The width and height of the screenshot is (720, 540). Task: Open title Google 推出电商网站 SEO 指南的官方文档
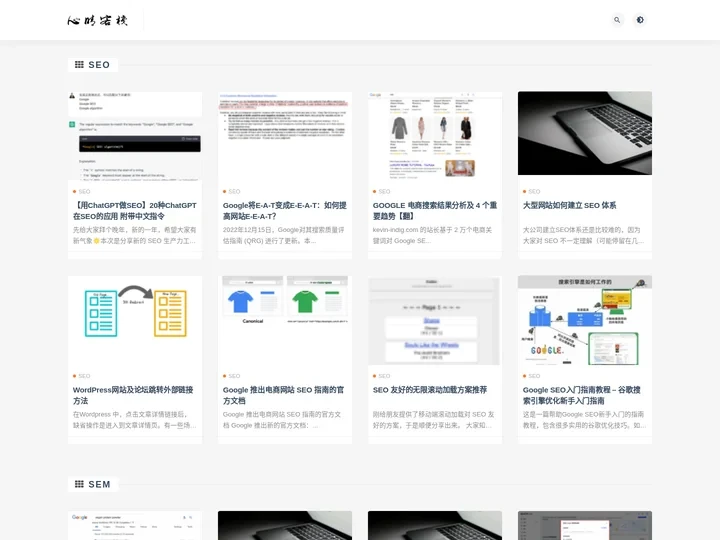(x=283, y=395)
